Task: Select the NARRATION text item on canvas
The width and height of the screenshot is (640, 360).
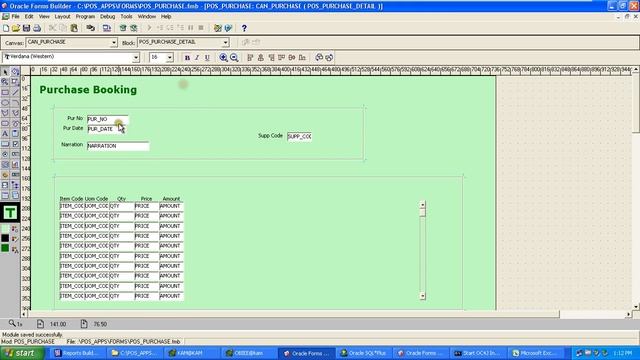Action: [118, 146]
